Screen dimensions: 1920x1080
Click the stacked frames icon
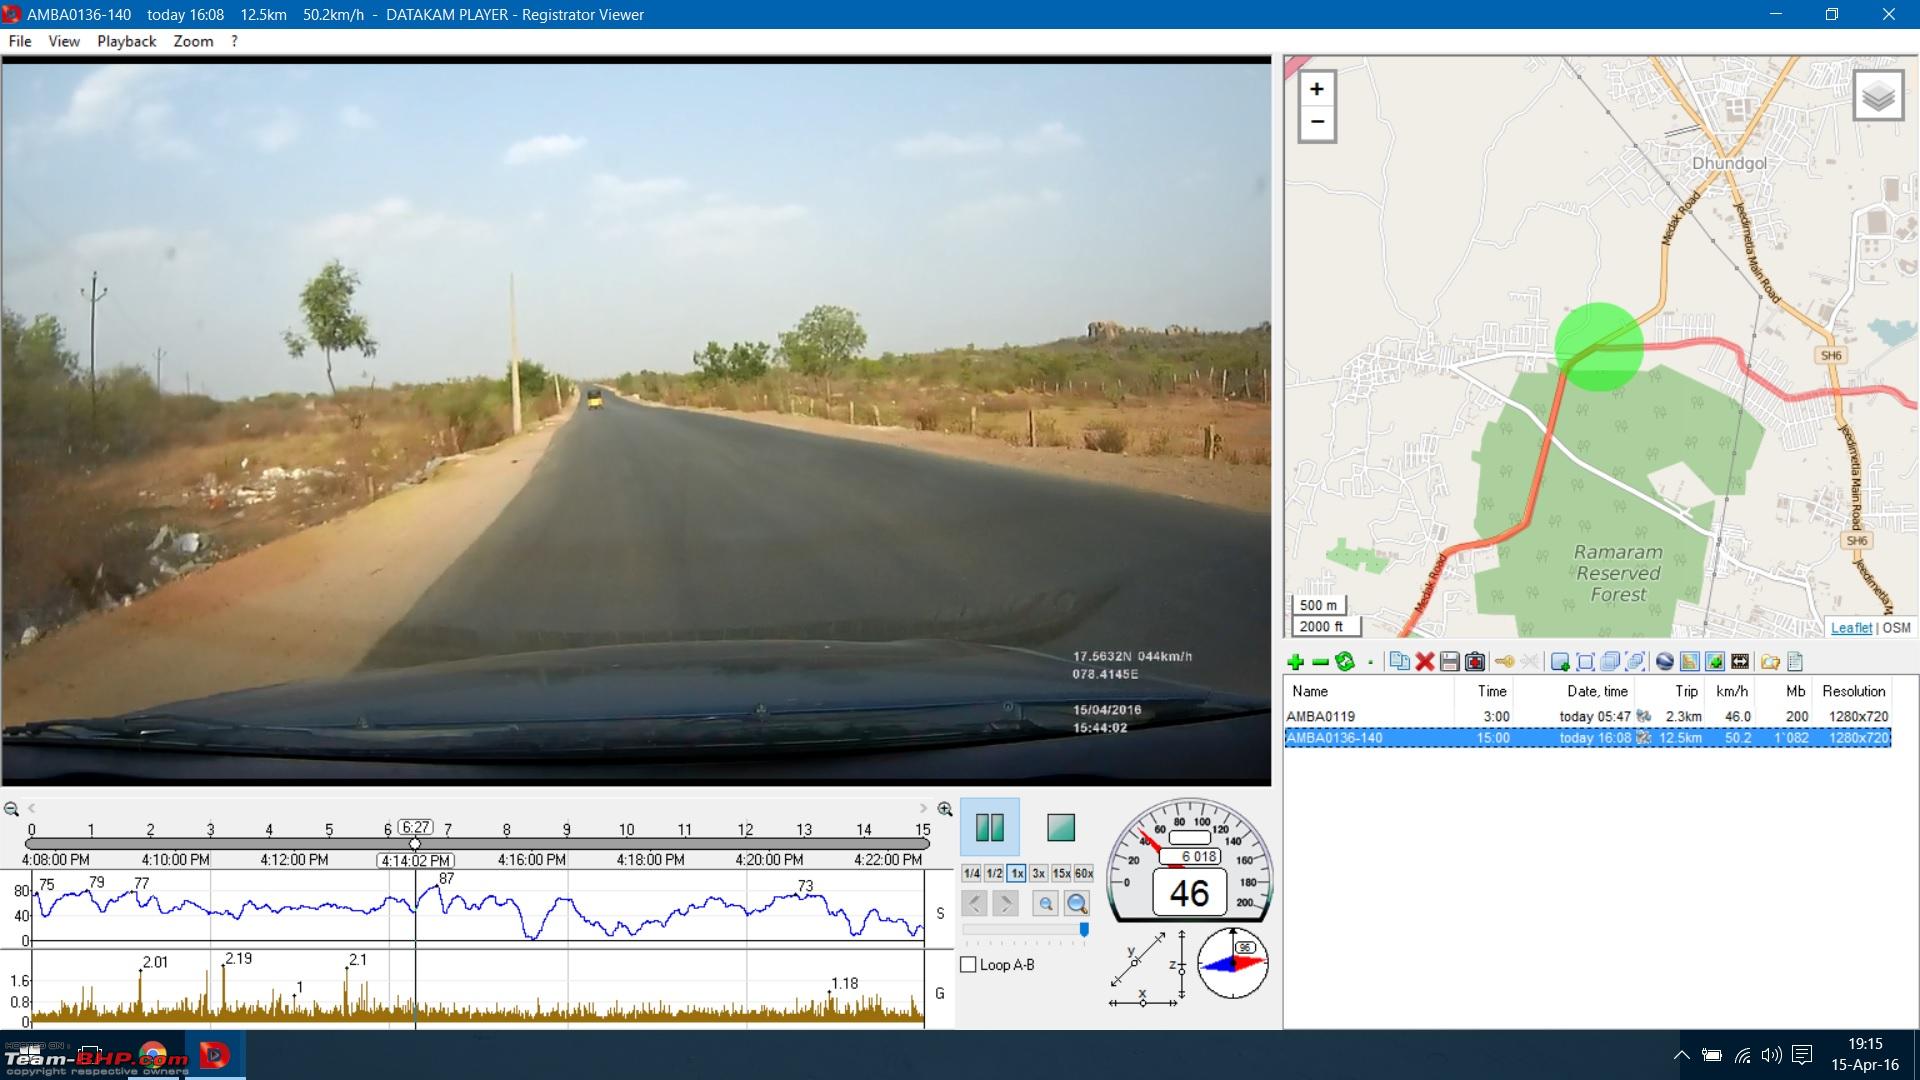coord(1610,662)
